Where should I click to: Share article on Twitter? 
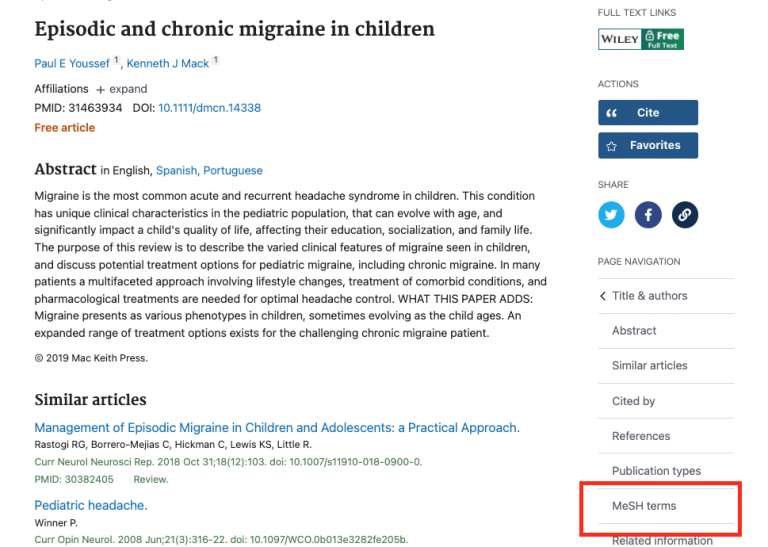tap(611, 214)
